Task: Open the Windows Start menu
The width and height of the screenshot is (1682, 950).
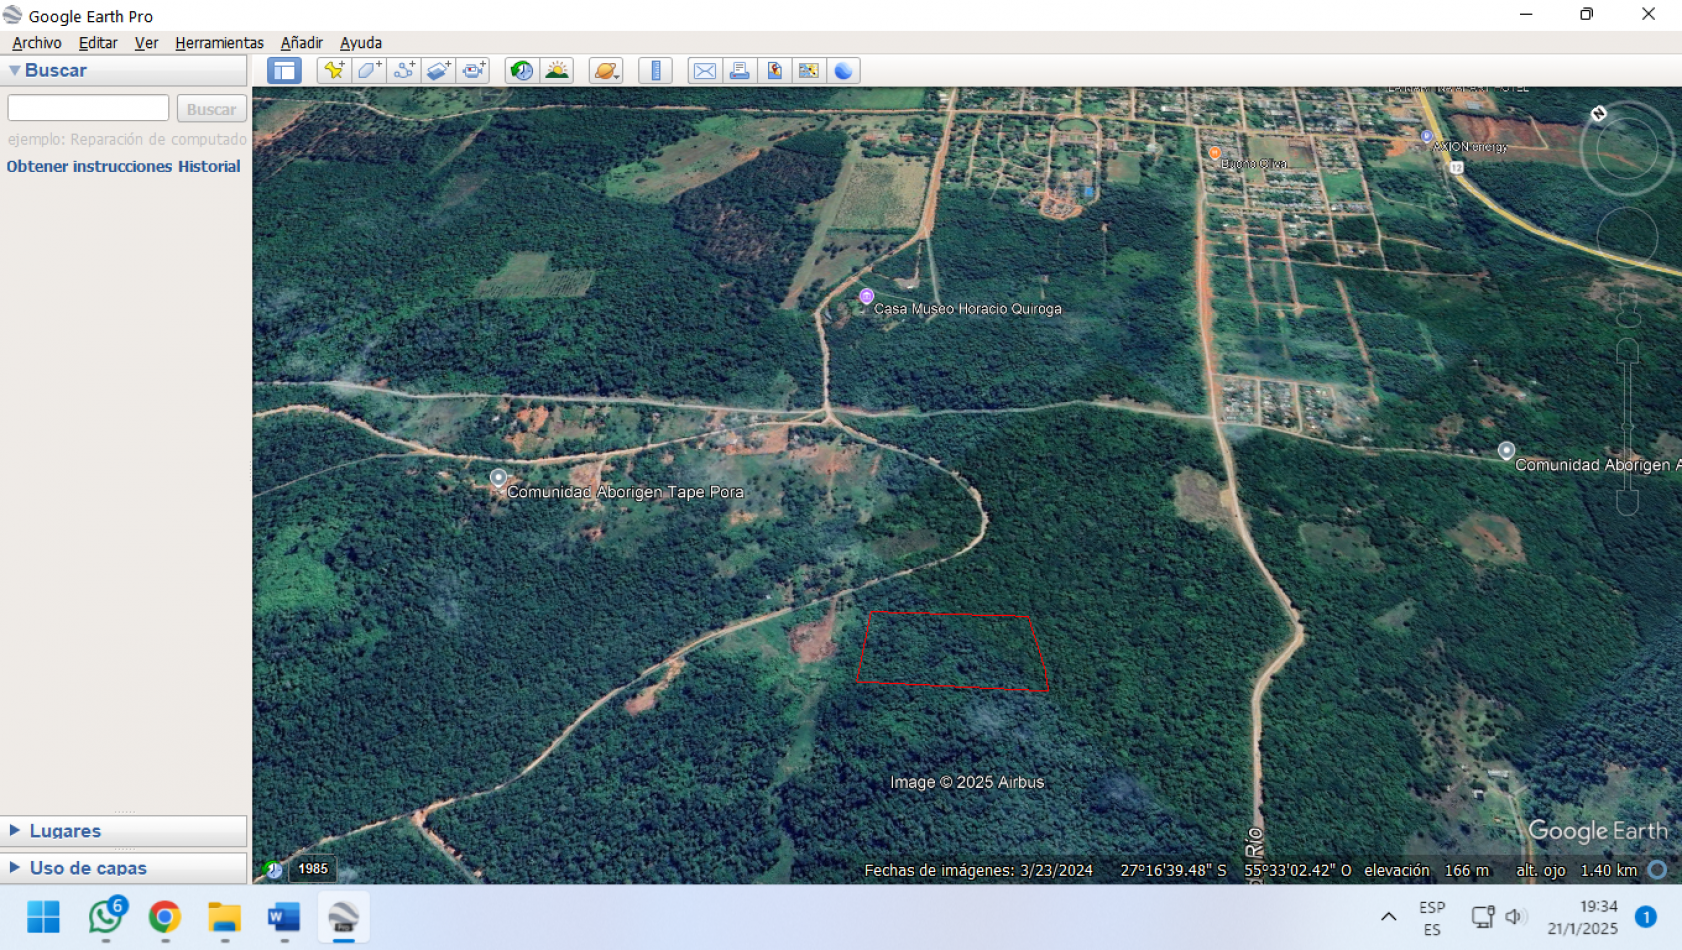Action: coord(43,917)
